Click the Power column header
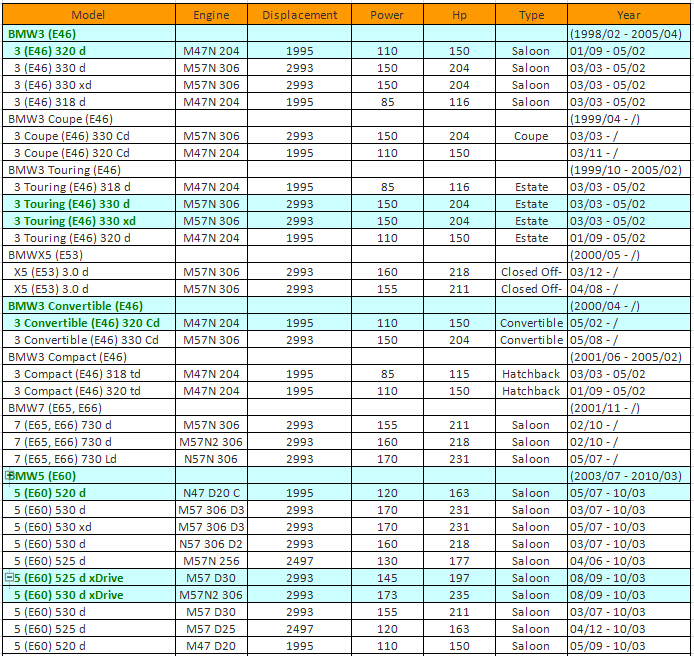Screen dimensions: 694x656 387,15
